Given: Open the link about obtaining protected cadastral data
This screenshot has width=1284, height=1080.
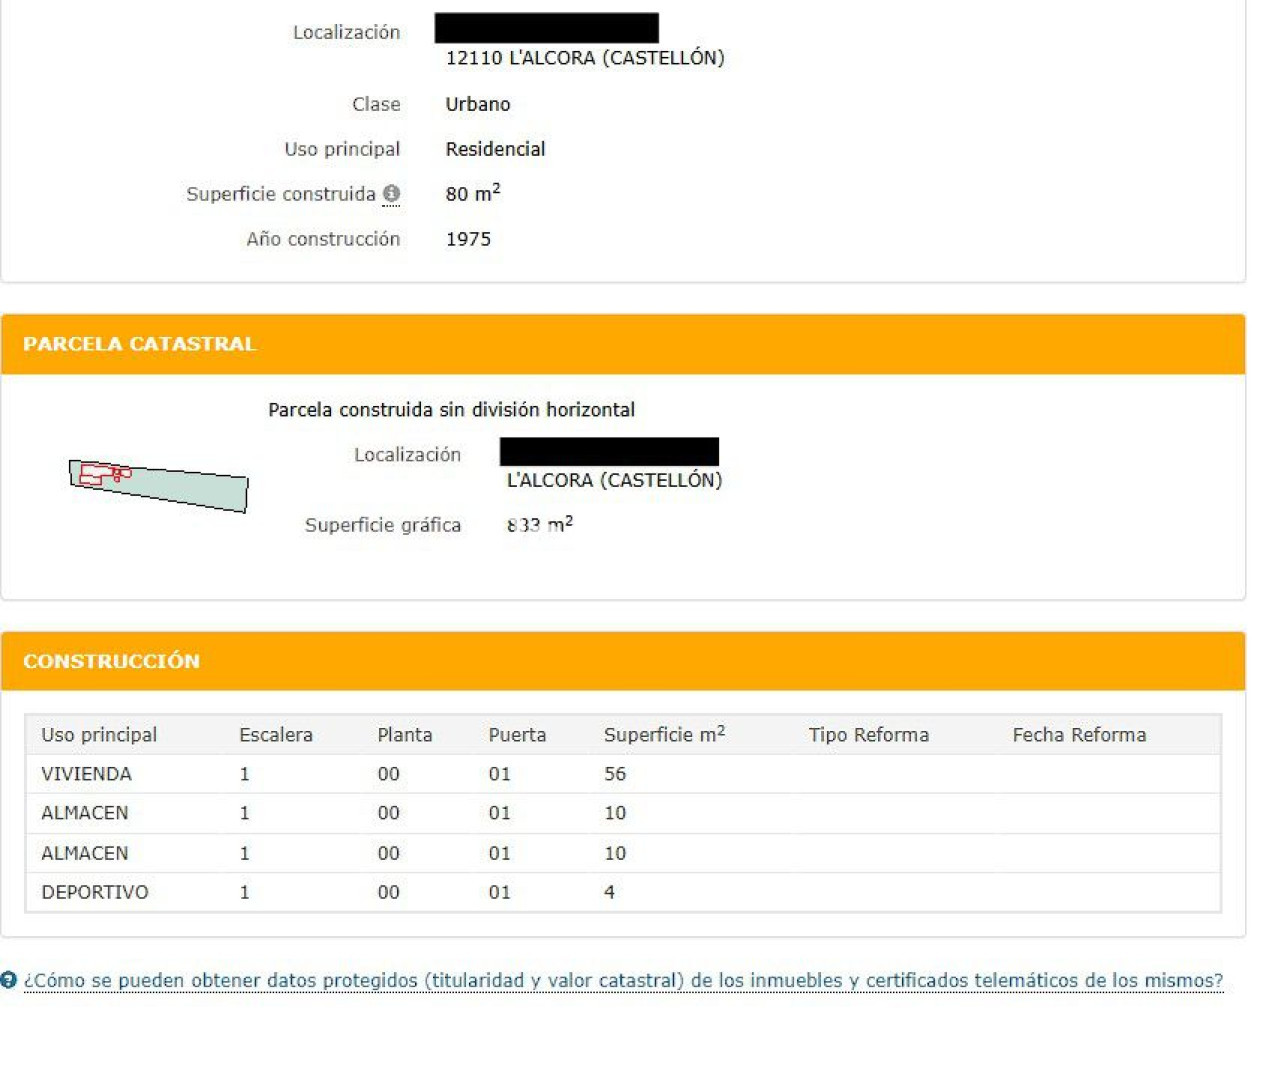Looking at the screenshot, I should [622, 981].
